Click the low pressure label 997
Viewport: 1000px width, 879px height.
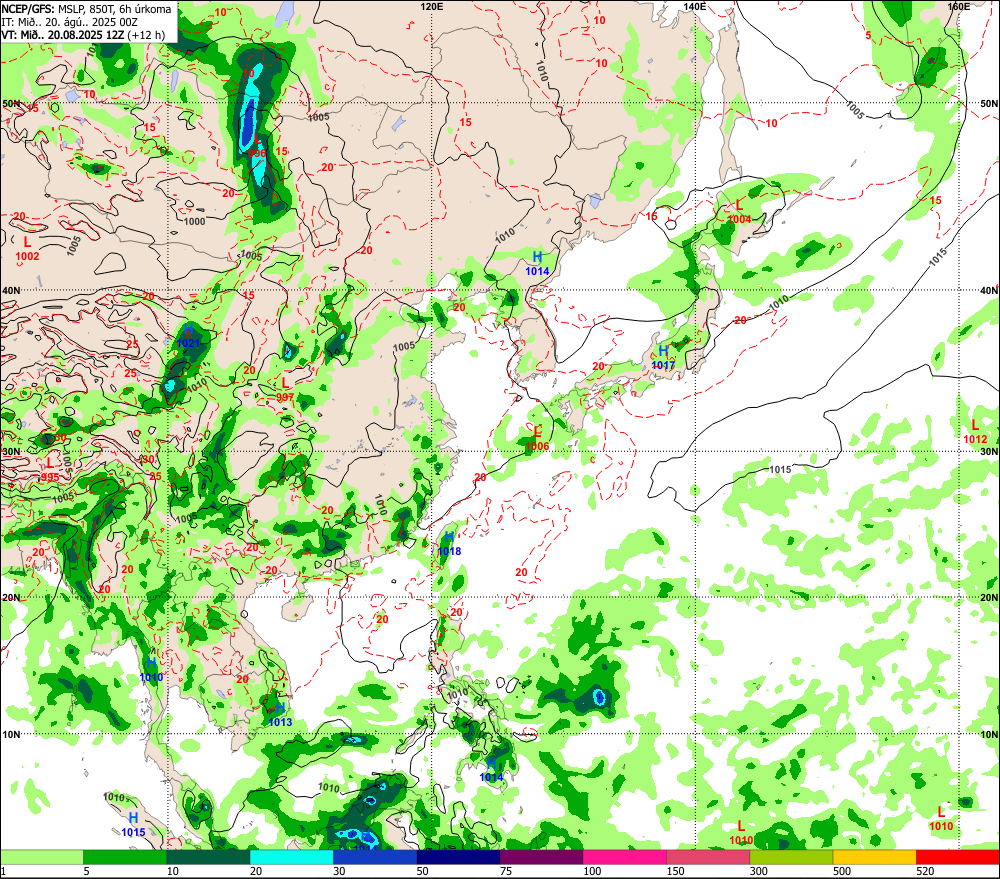285,397
